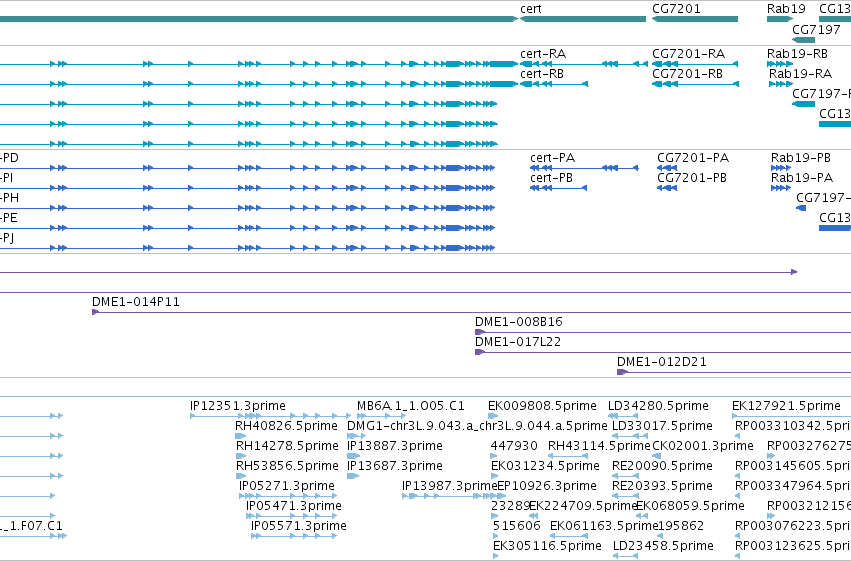
Task: Click the DME1-008B16 BAC label
Action: 518,322
